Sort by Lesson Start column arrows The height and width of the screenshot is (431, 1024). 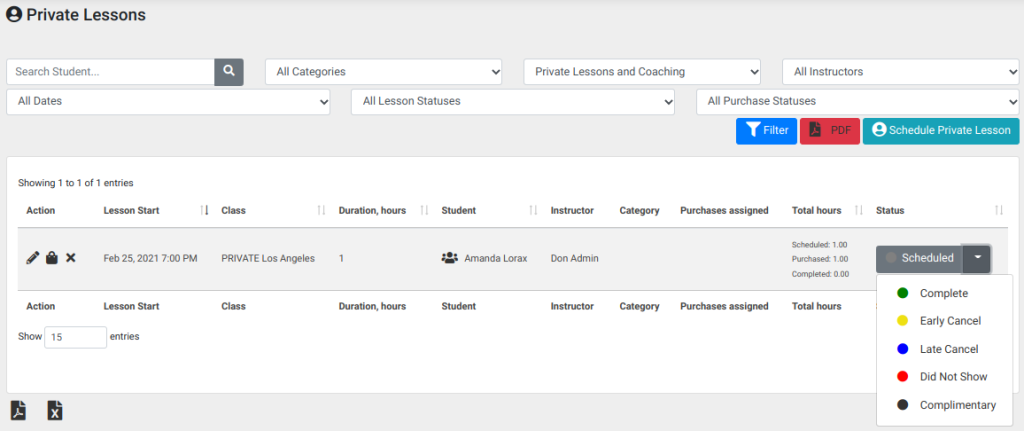[x=204, y=210]
